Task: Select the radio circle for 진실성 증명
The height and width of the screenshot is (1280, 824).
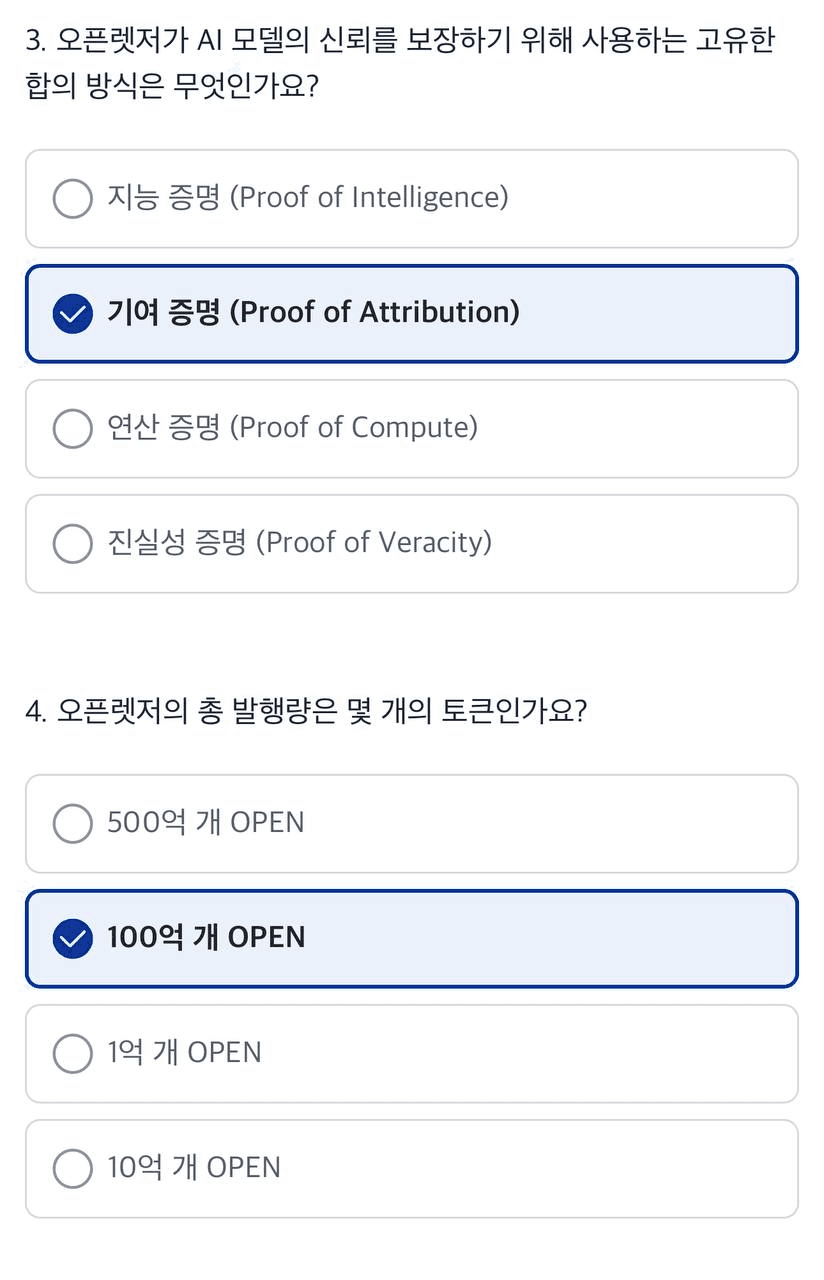Action: point(72,543)
